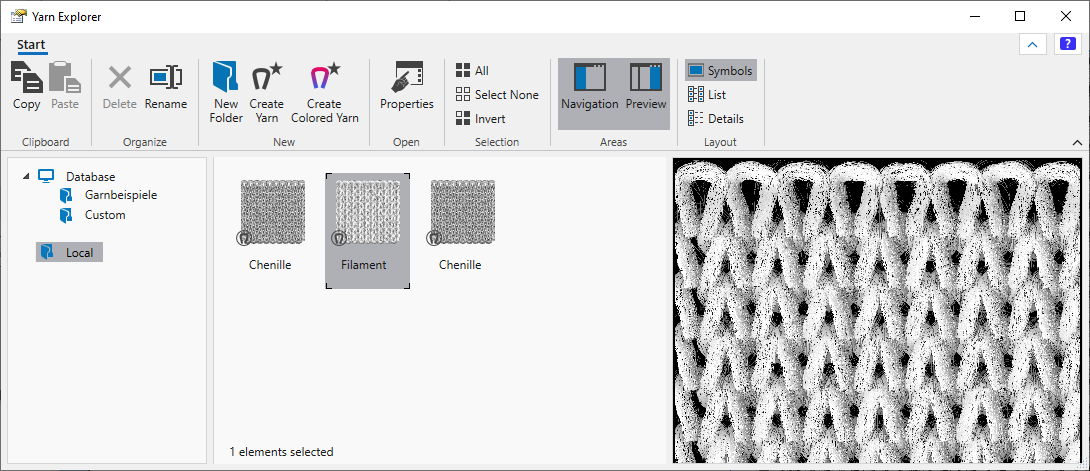Select the Garnbeispiele folder in tree
The width and height of the screenshot is (1090, 471).
coord(120,195)
